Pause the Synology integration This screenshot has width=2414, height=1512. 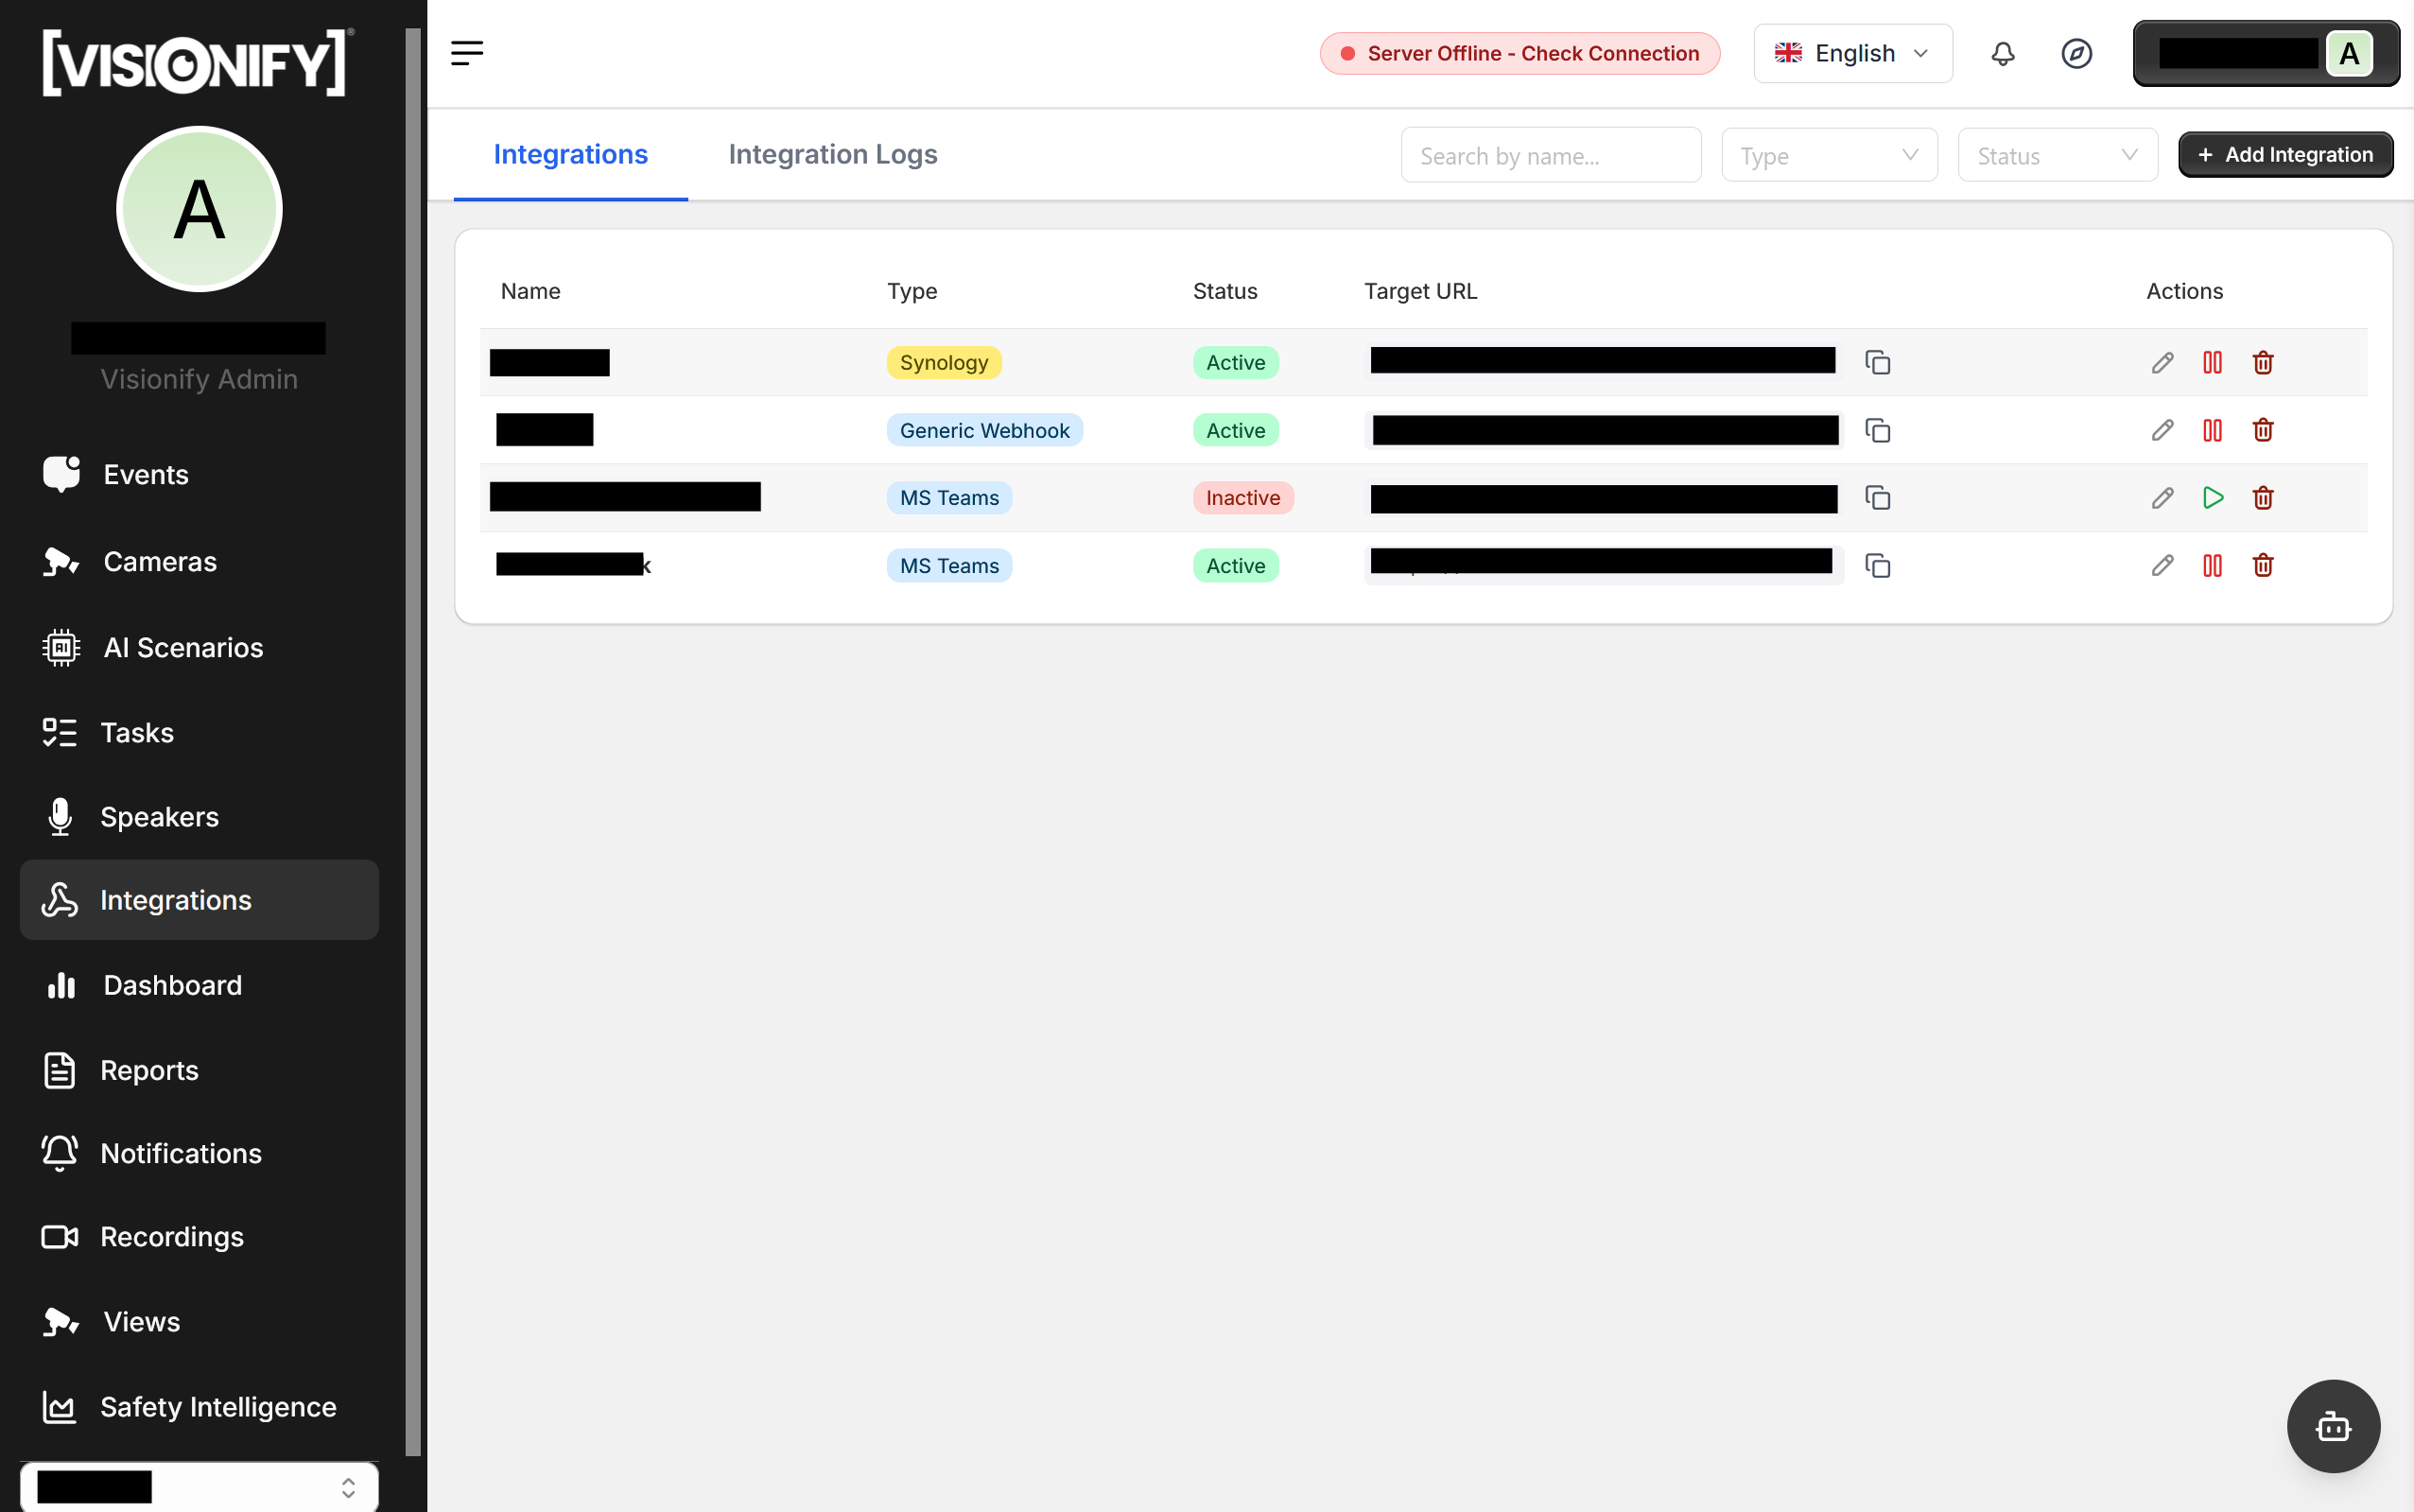click(2212, 362)
